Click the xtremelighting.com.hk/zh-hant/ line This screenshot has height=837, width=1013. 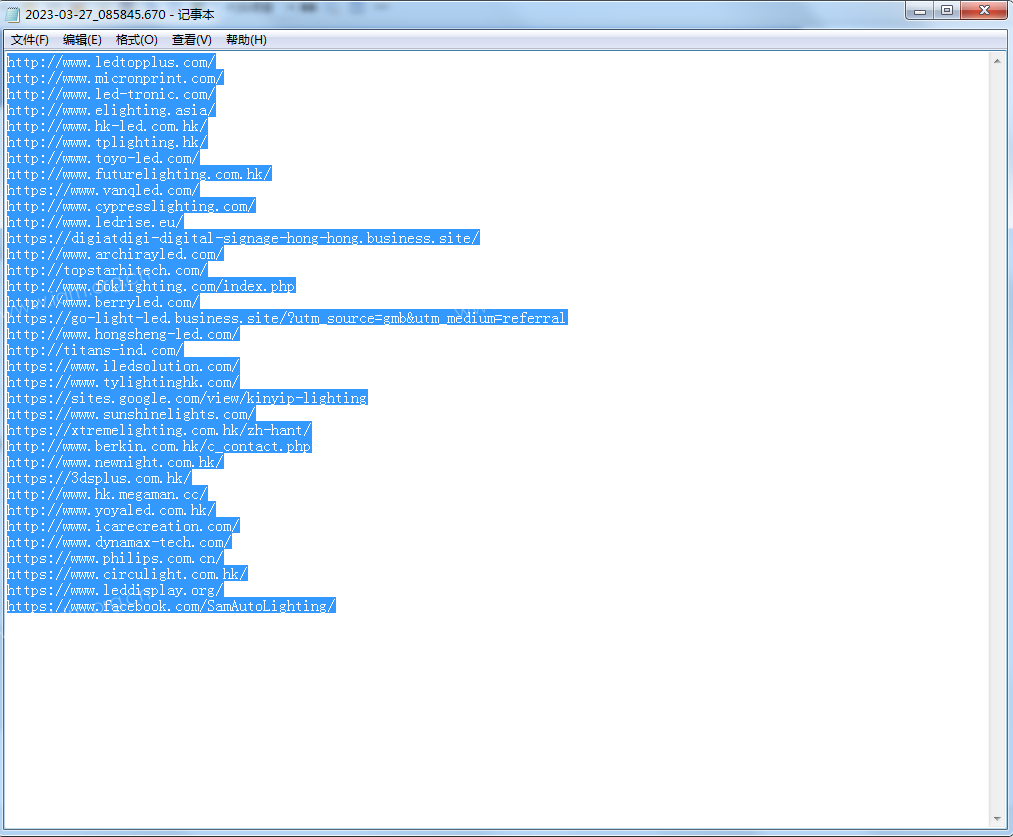tap(159, 431)
